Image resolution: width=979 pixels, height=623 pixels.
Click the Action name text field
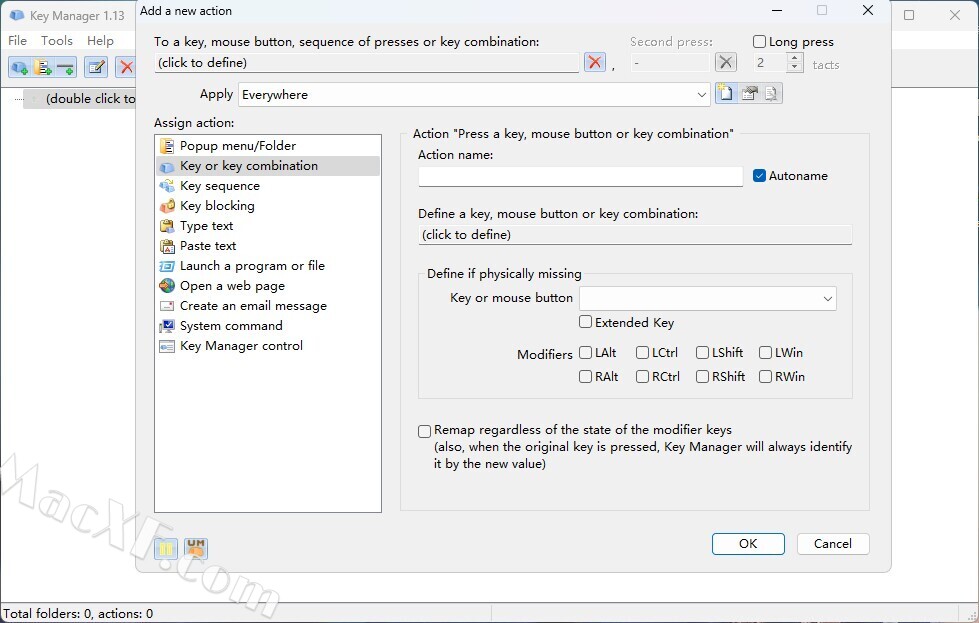click(581, 176)
